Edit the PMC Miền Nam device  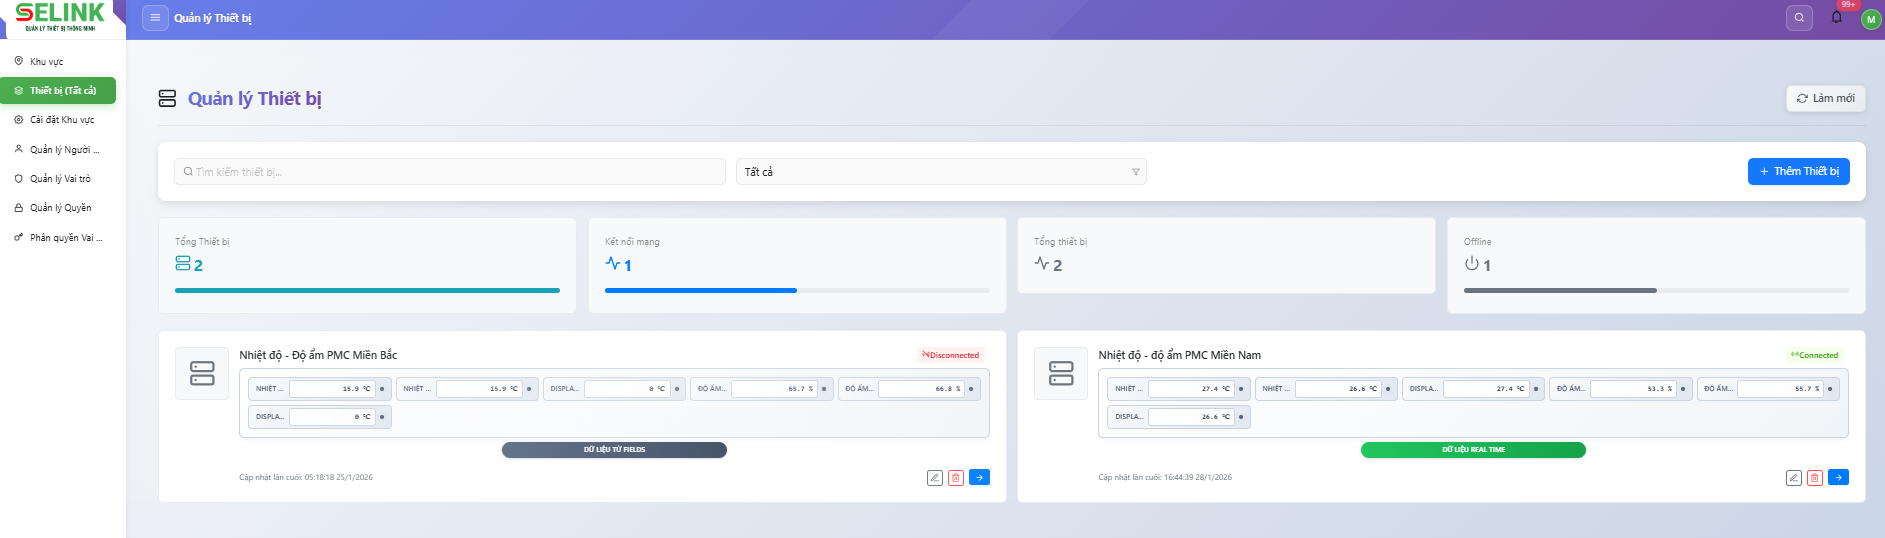1794,478
